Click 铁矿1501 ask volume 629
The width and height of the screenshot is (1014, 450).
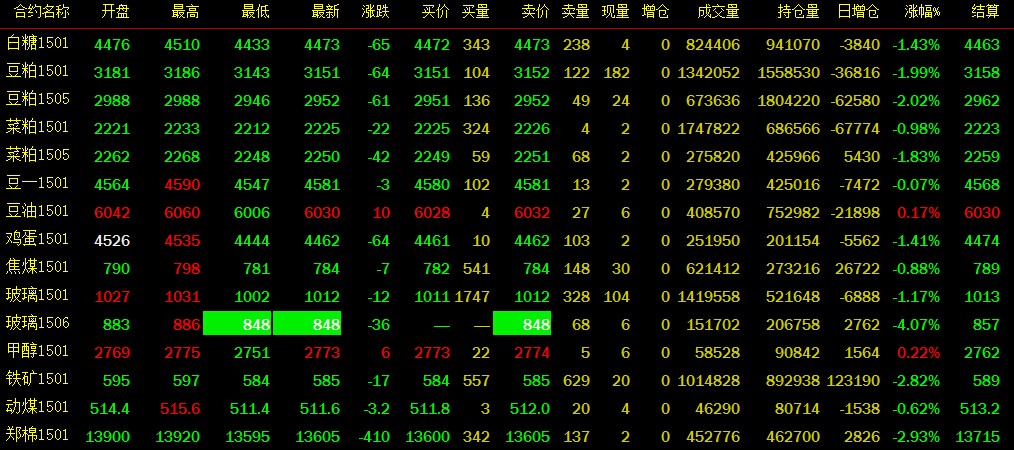click(576, 381)
